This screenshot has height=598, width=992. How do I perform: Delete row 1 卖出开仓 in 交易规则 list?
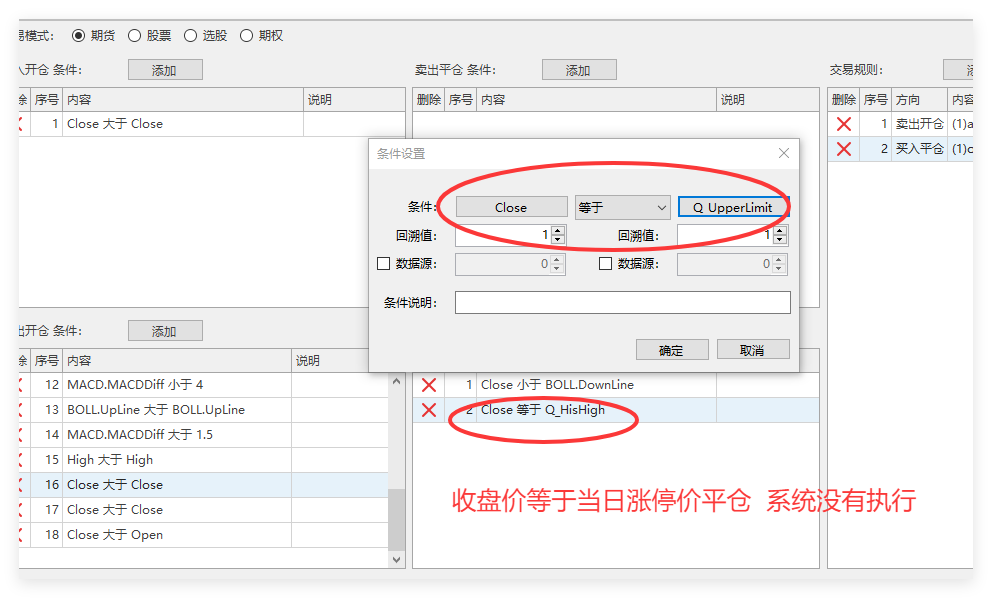pos(843,124)
